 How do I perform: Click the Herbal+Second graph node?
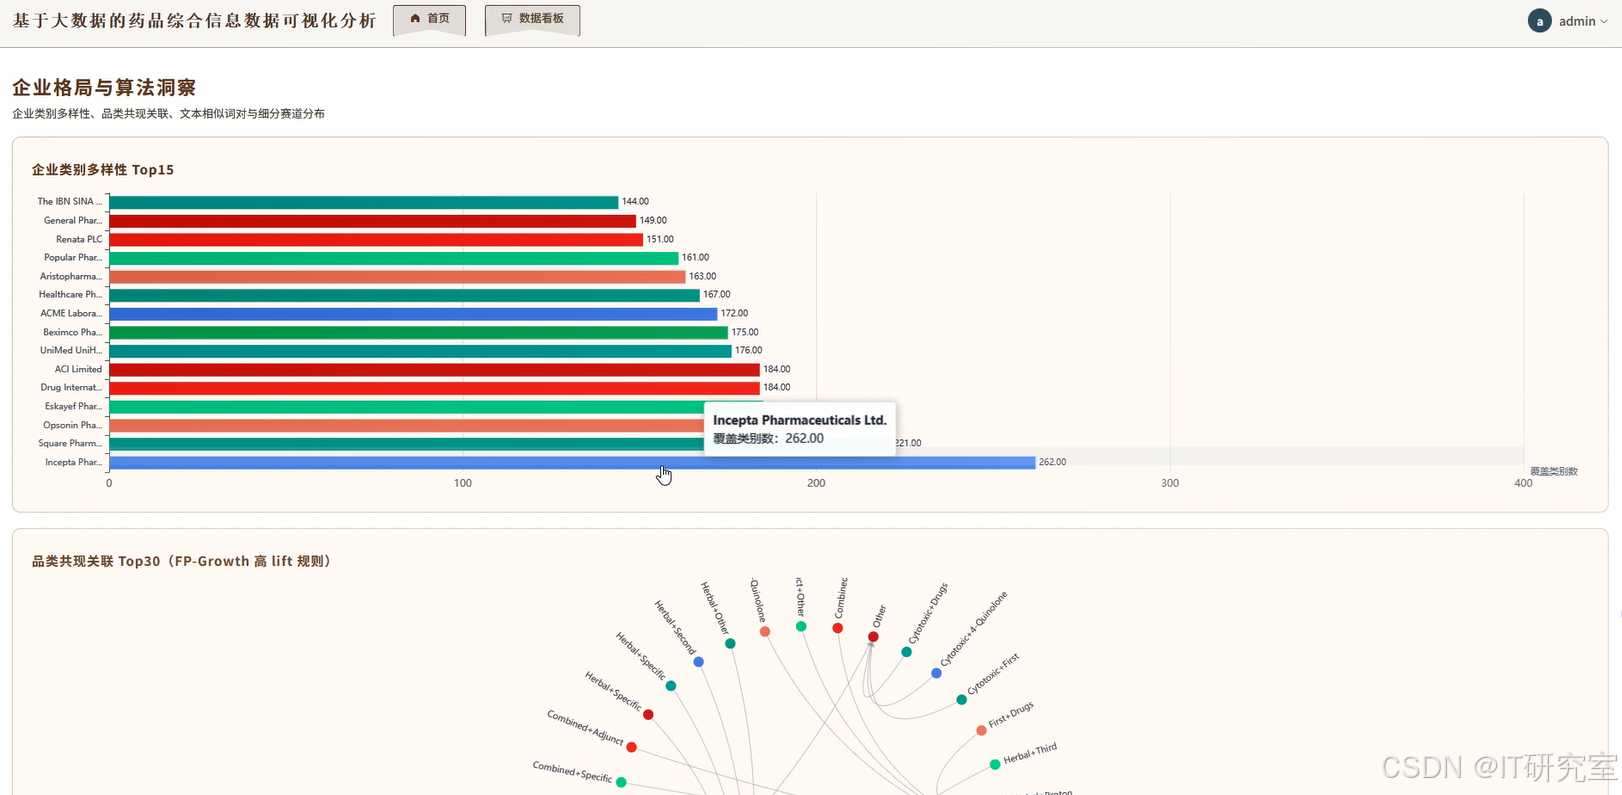(698, 662)
